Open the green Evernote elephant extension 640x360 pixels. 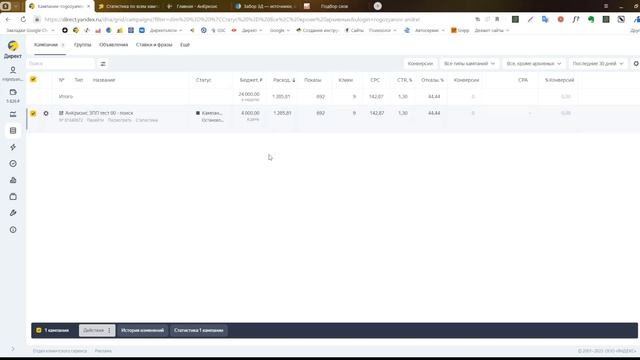[591, 19]
